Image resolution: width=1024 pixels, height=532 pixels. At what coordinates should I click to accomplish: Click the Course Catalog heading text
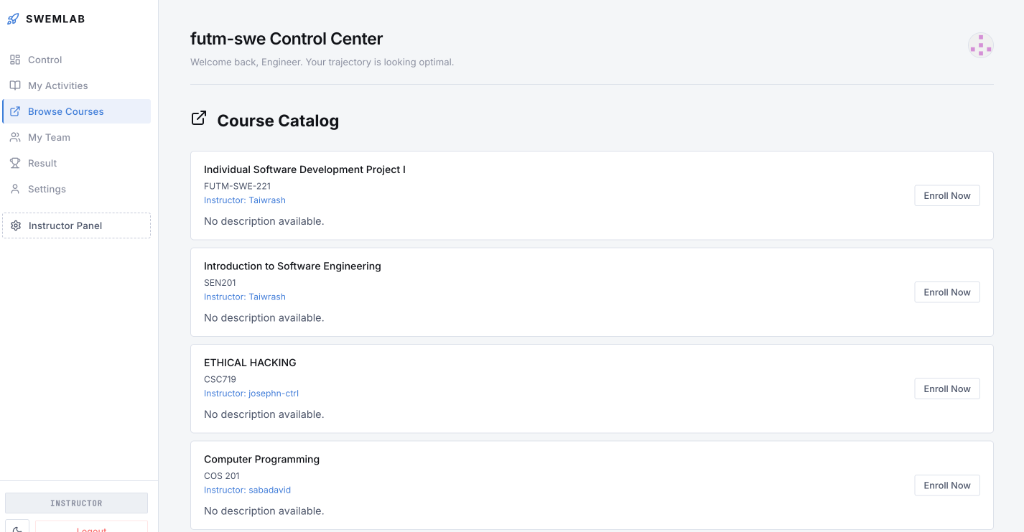pos(278,121)
